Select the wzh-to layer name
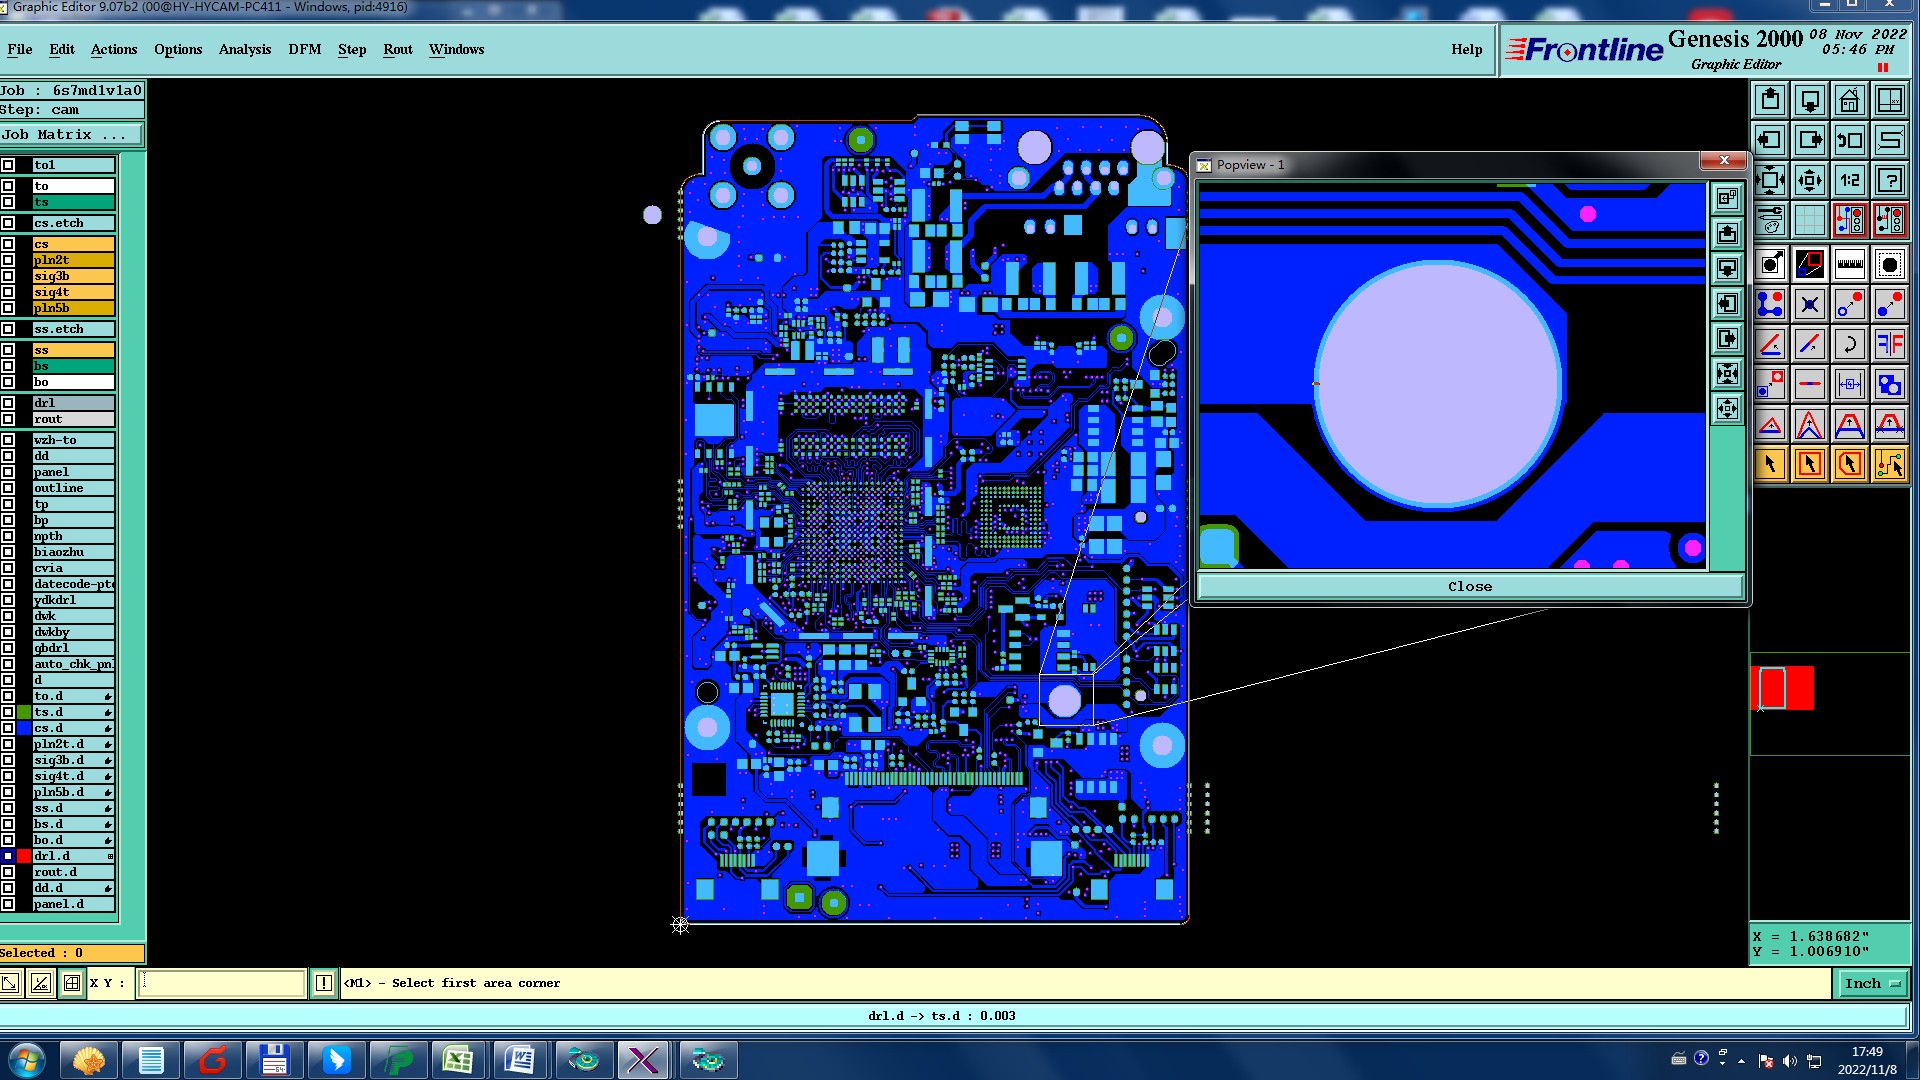This screenshot has height=1080, width=1920. [74, 440]
